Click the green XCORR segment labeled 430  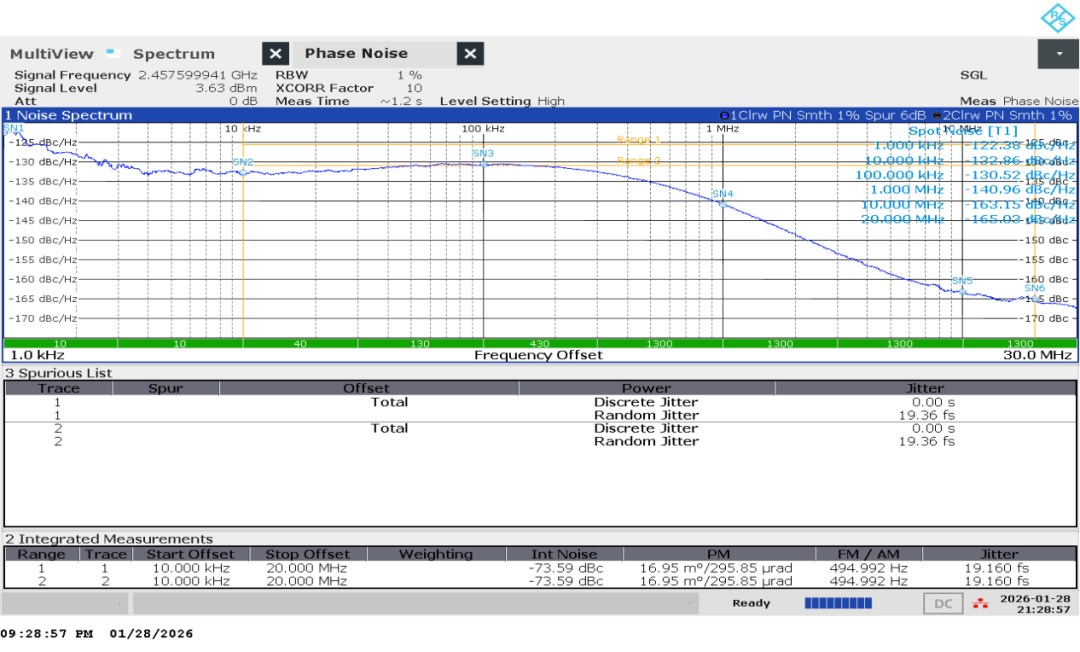[539, 344]
